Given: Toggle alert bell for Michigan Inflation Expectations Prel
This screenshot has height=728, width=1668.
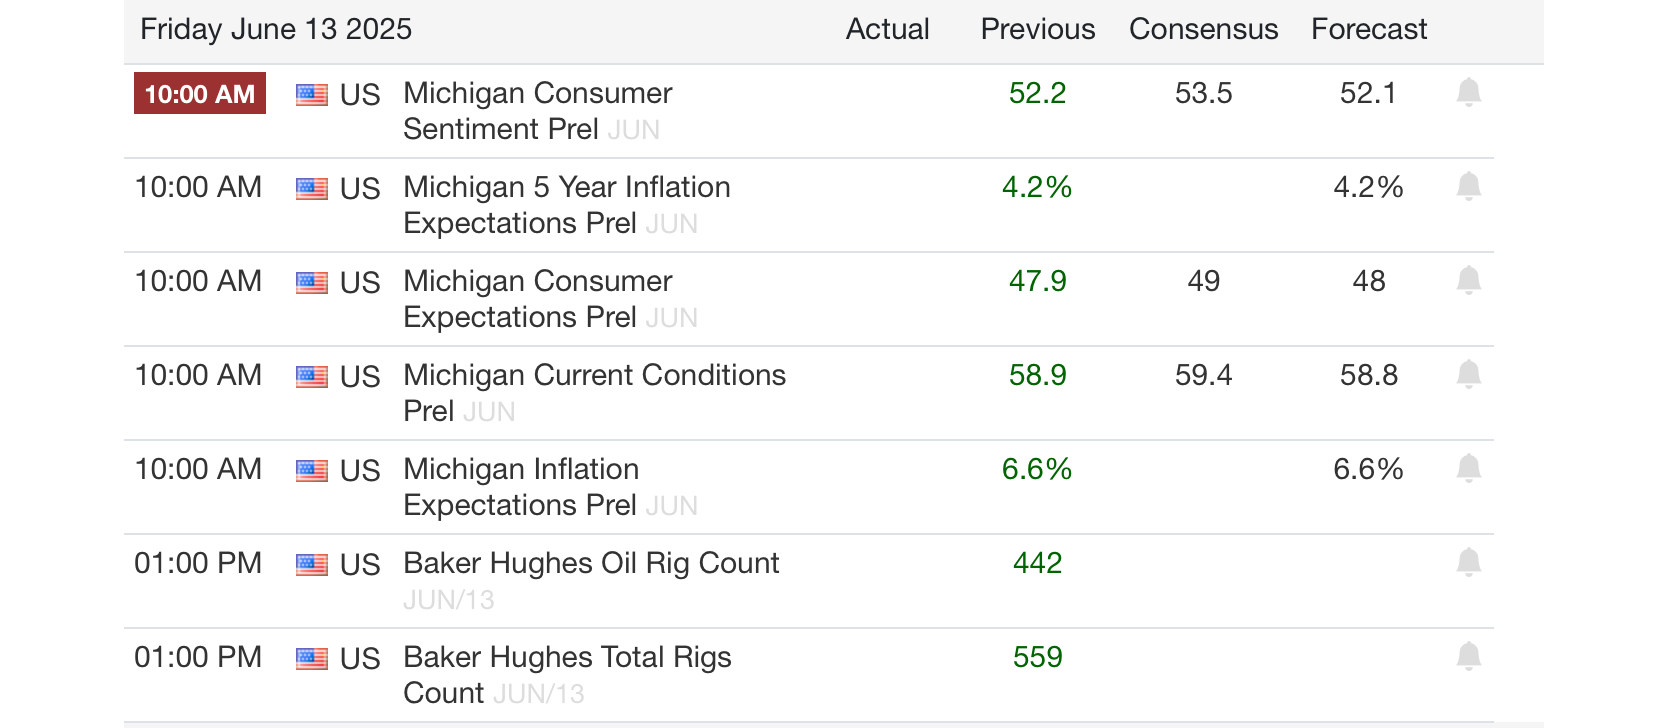Looking at the screenshot, I should pos(1468,469).
